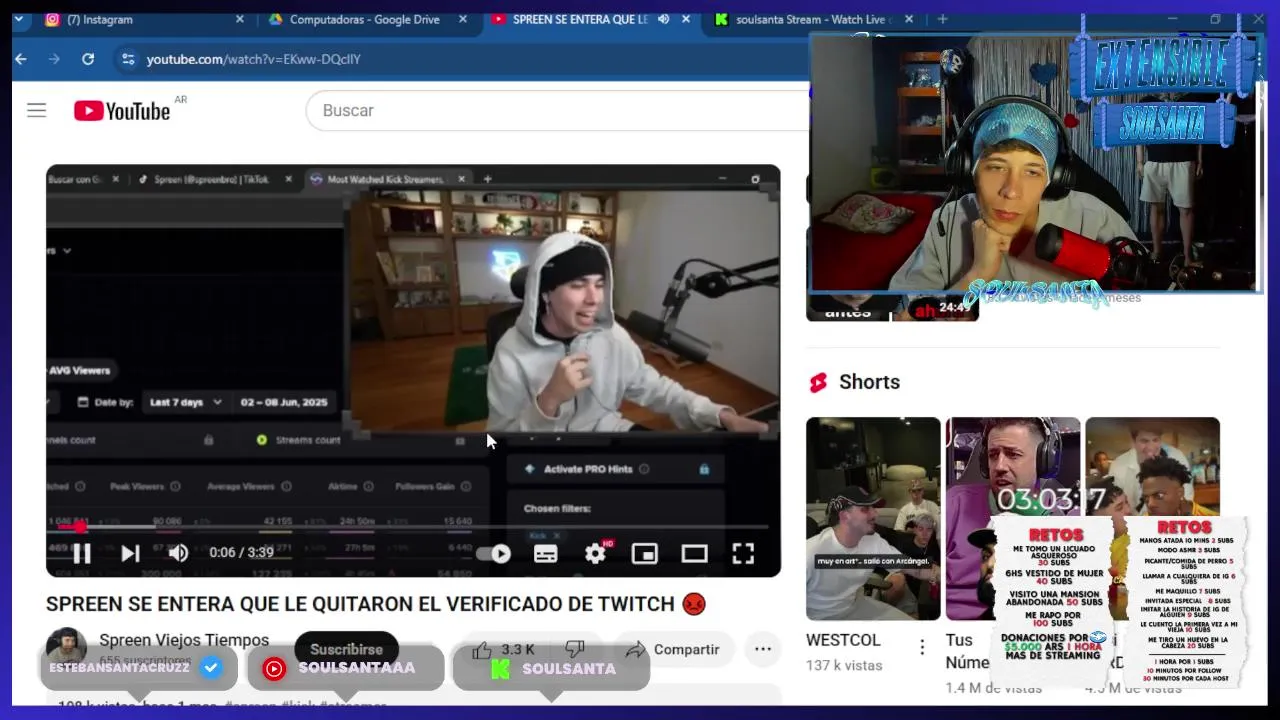
Task: Click the 137 k vistas view count
Action: [x=844, y=665]
